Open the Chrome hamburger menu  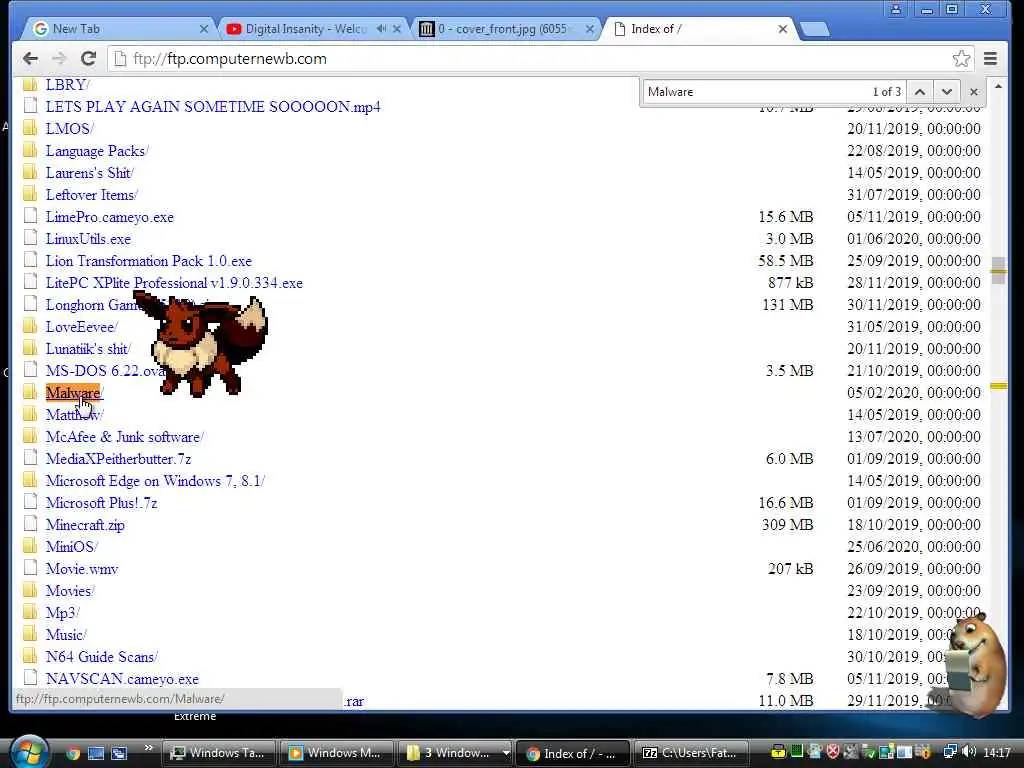(x=990, y=59)
